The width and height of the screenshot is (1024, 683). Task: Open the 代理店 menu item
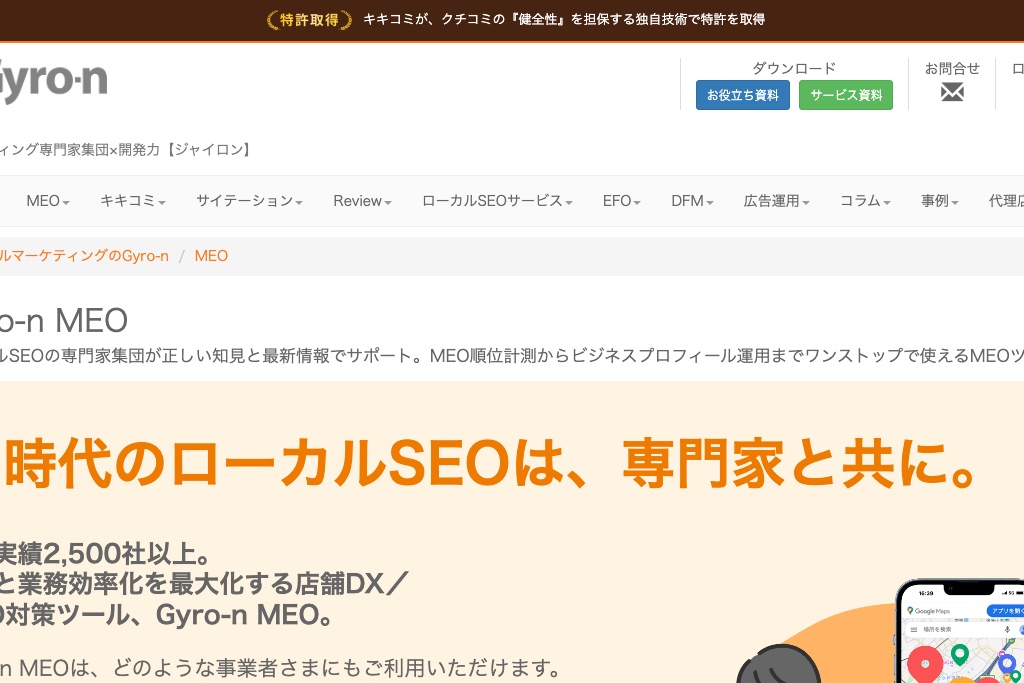tap(1006, 201)
